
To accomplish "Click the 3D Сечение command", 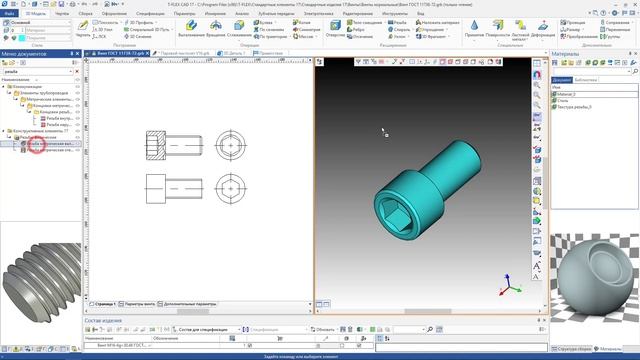I will point(138,36).
